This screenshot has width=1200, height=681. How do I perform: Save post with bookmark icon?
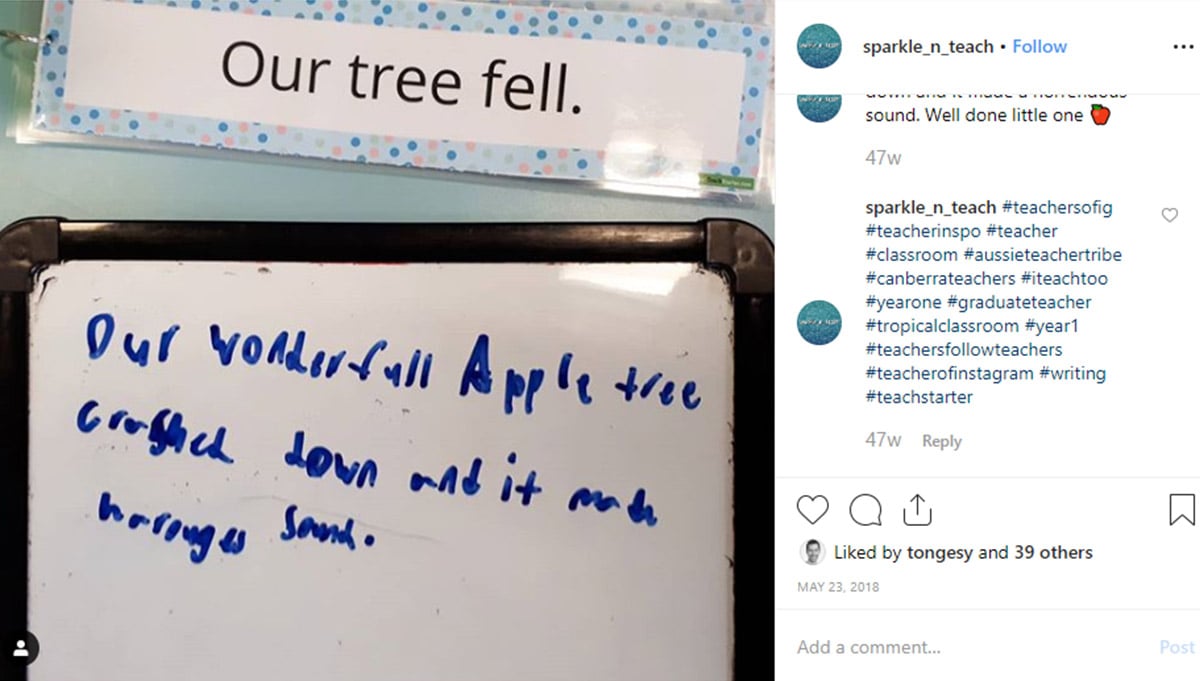coord(1181,510)
